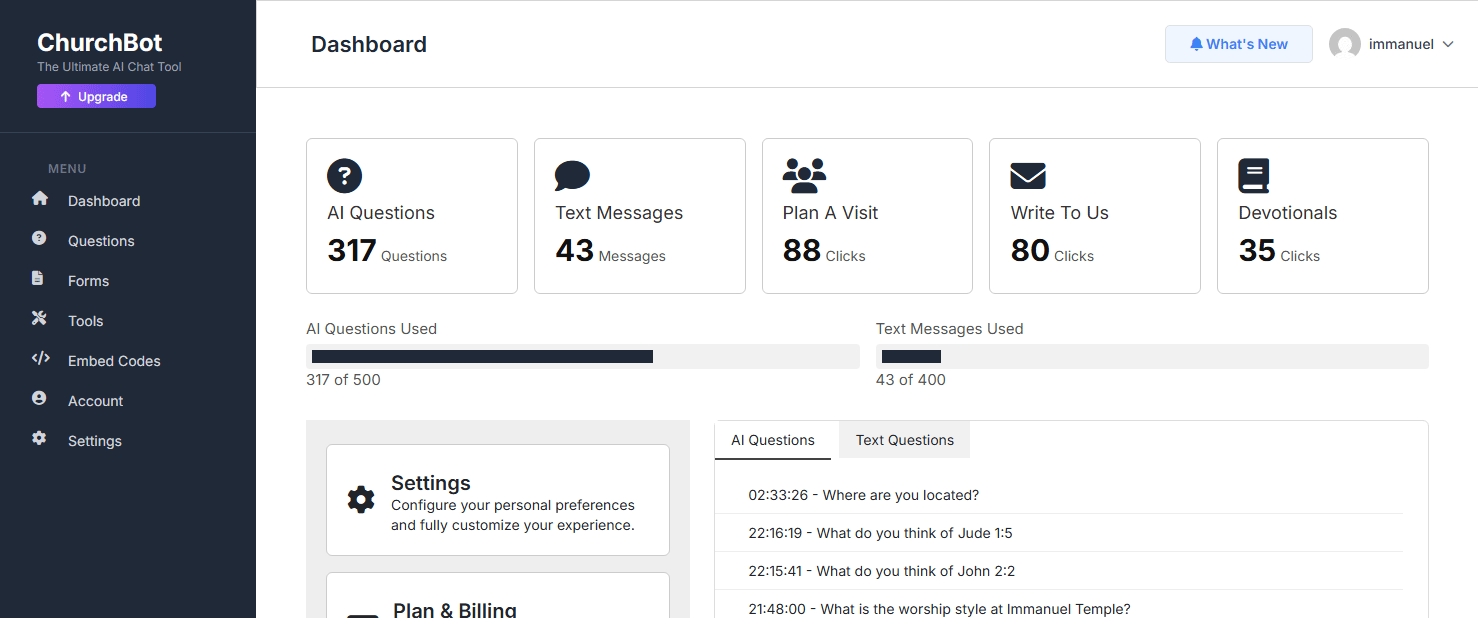Click the Questions question-mark icon in sidebar
The width and height of the screenshot is (1478, 618).
click(x=39, y=238)
